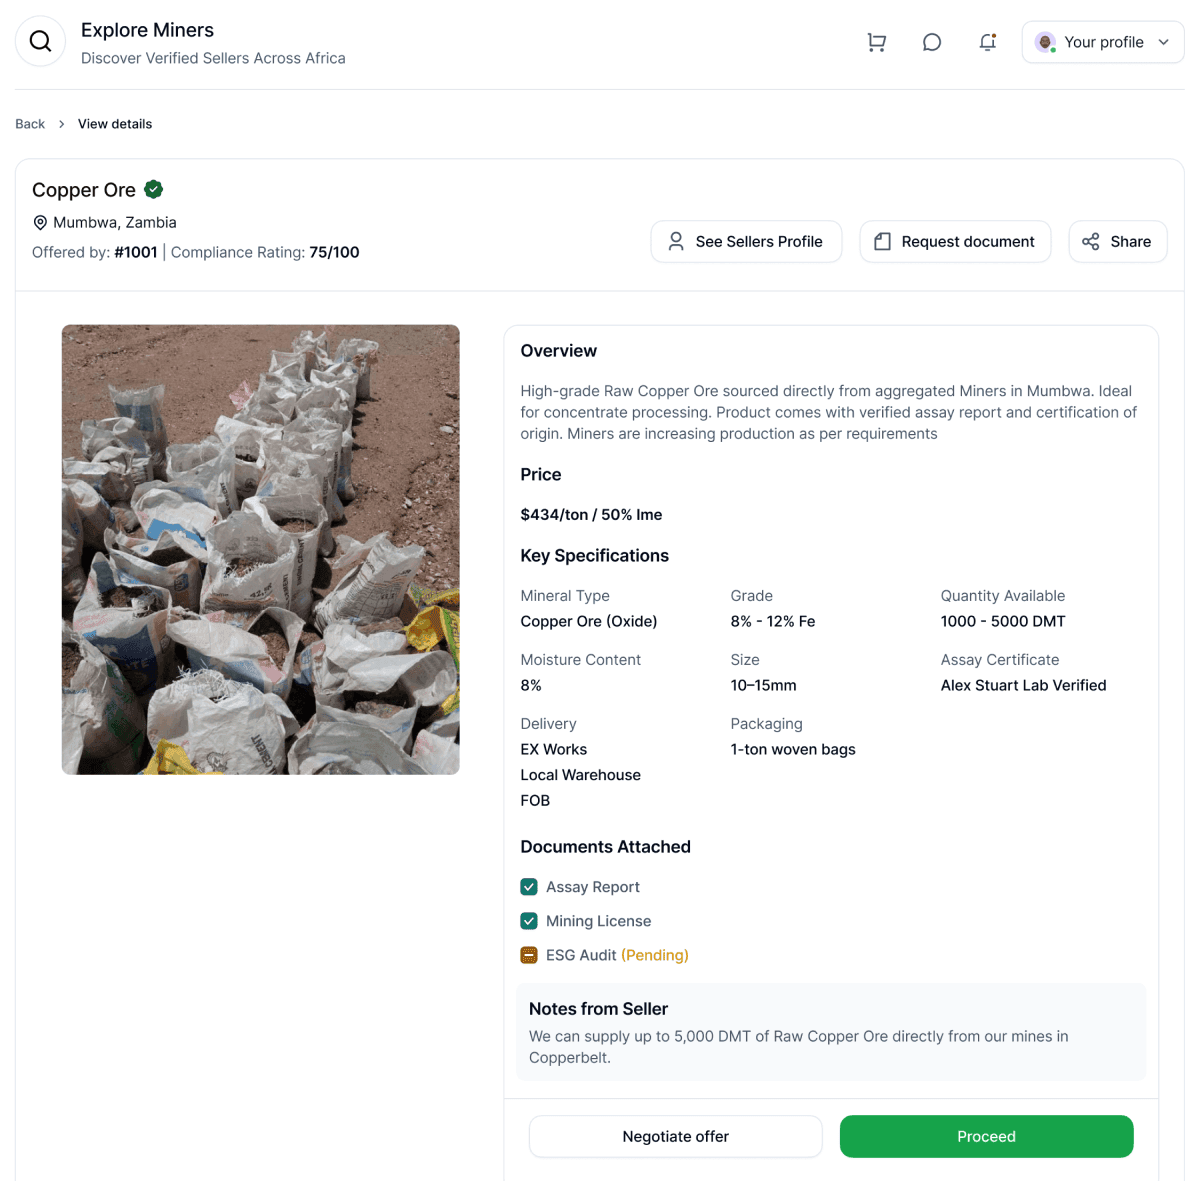Click Negotiate offer button
The height and width of the screenshot is (1181, 1200).
click(x=675, y=1136)
